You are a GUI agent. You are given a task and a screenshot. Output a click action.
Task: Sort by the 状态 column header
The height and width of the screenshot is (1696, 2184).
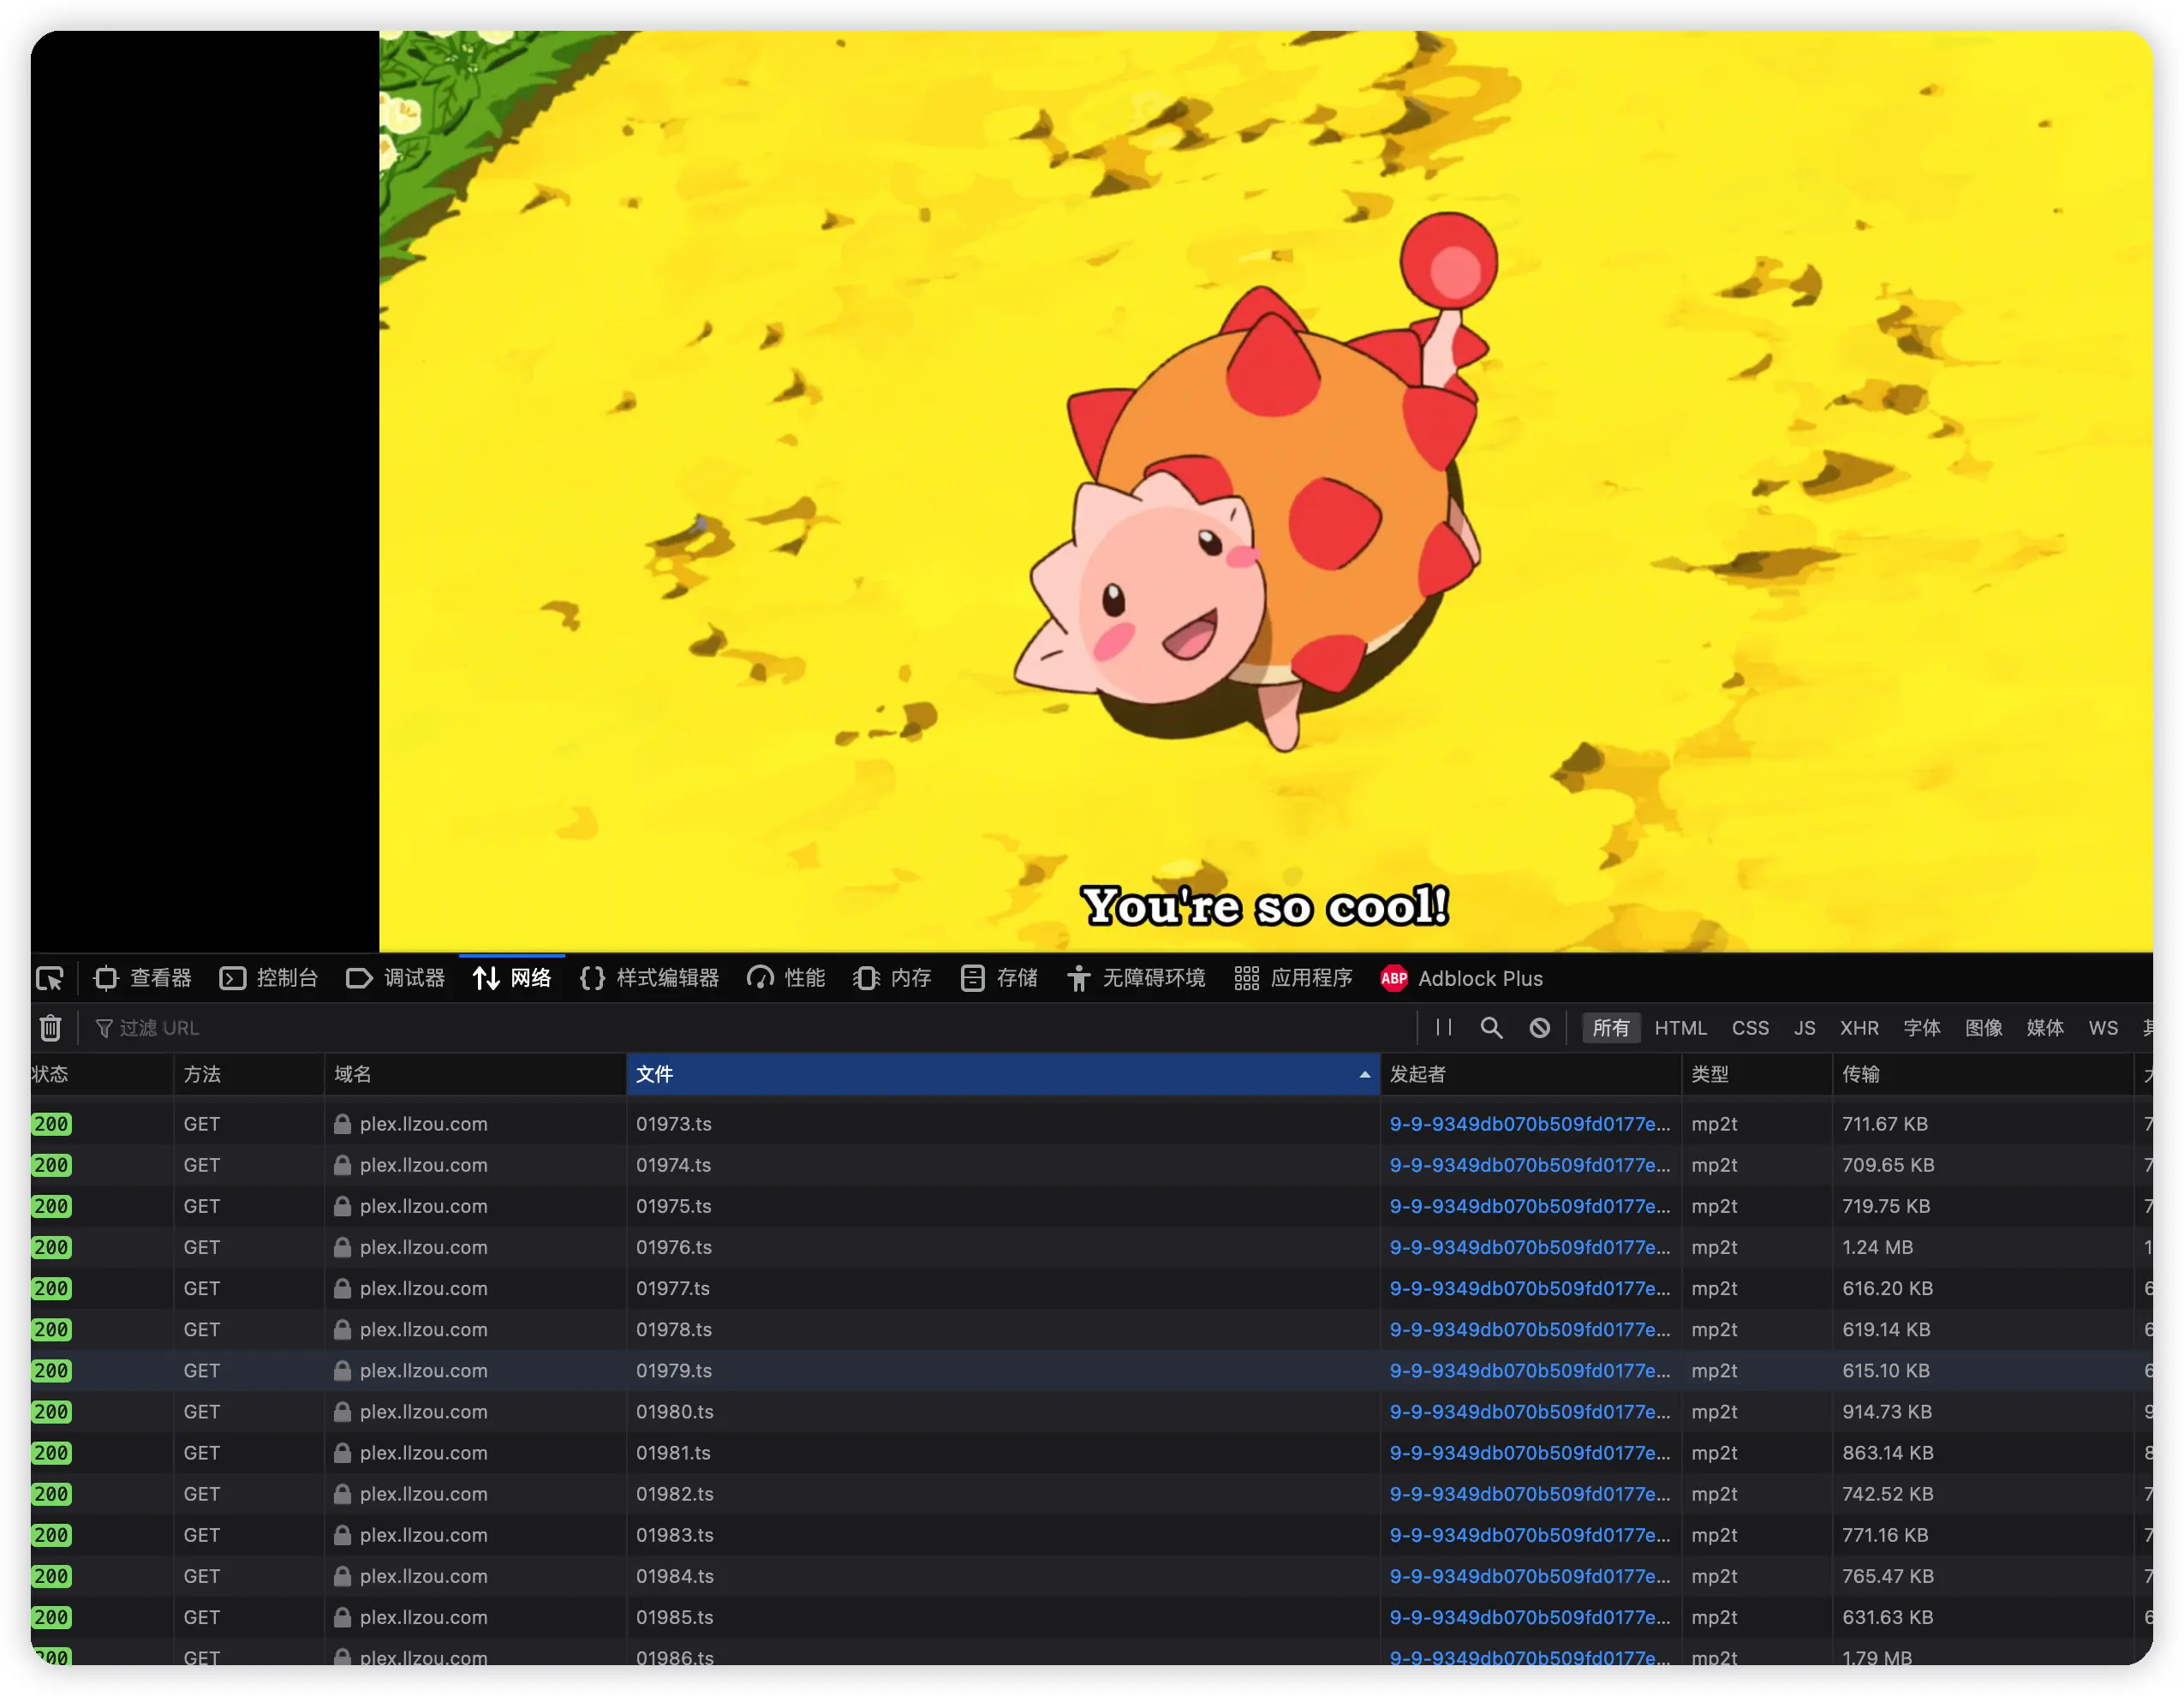(102, 1074)
